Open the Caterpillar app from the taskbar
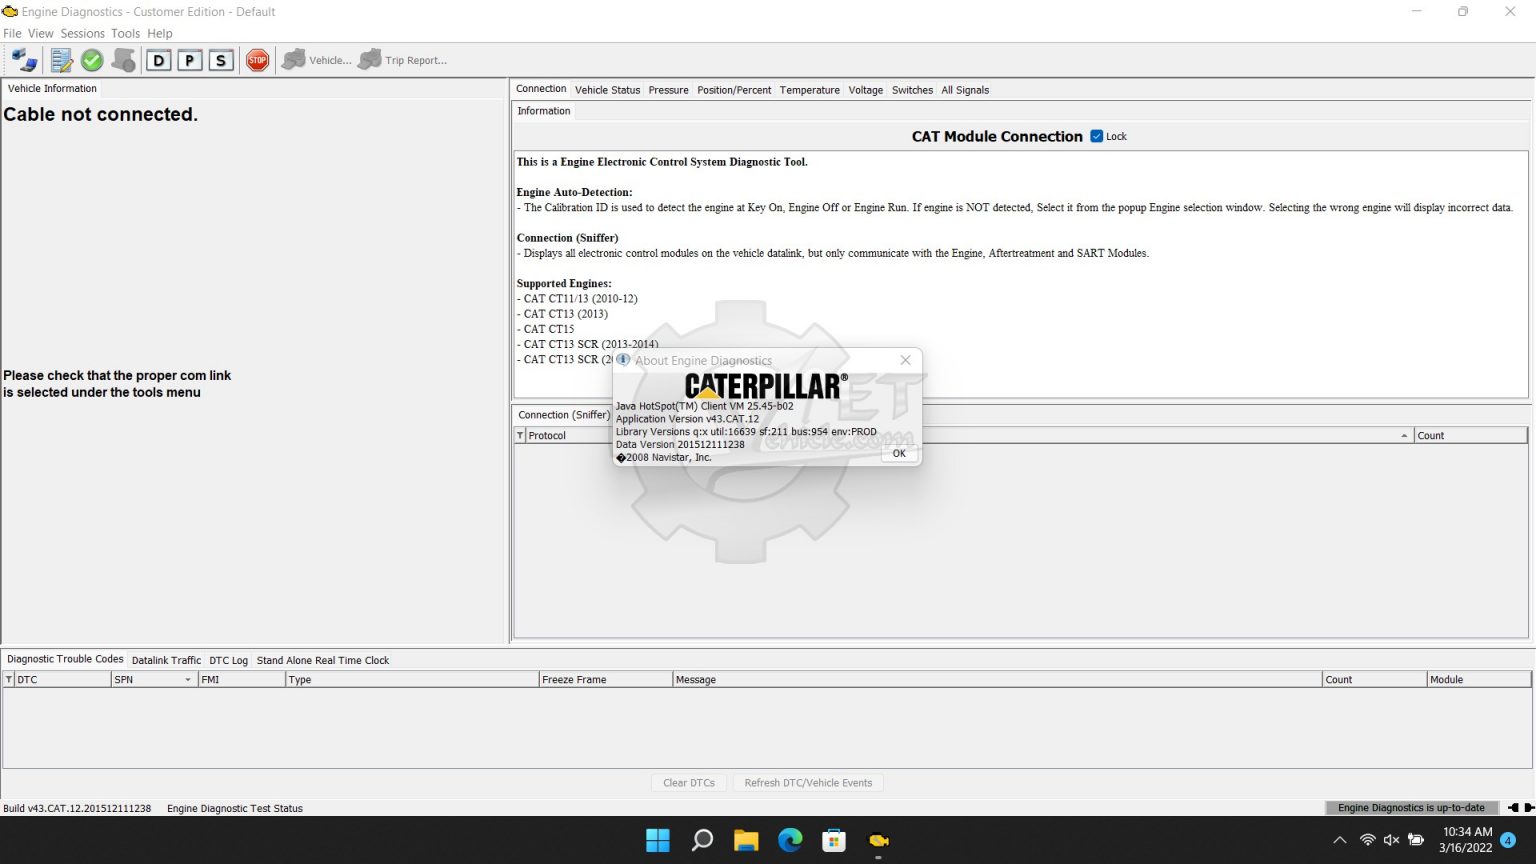The image size is (1536, 864). 878,840
